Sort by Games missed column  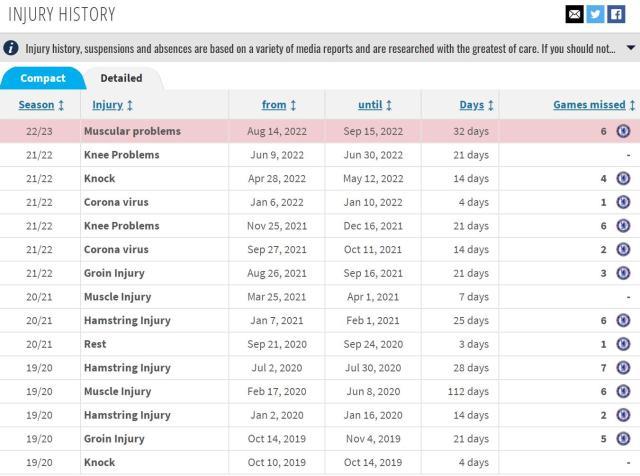594,105
